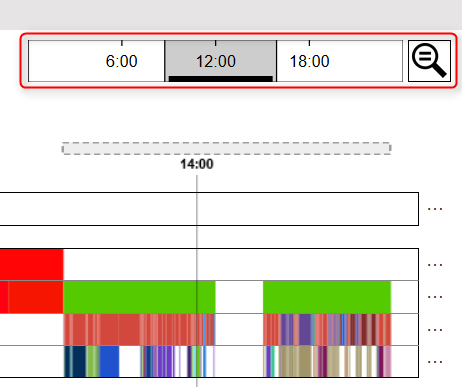Click the orange-red block left of the green bar
The image size is (462, 391).
pos(36,297)
